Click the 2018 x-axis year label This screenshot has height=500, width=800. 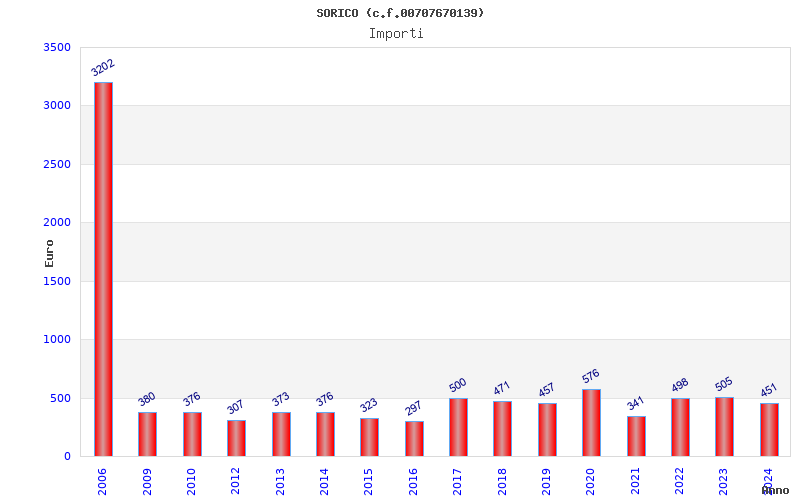coord(502,482)
